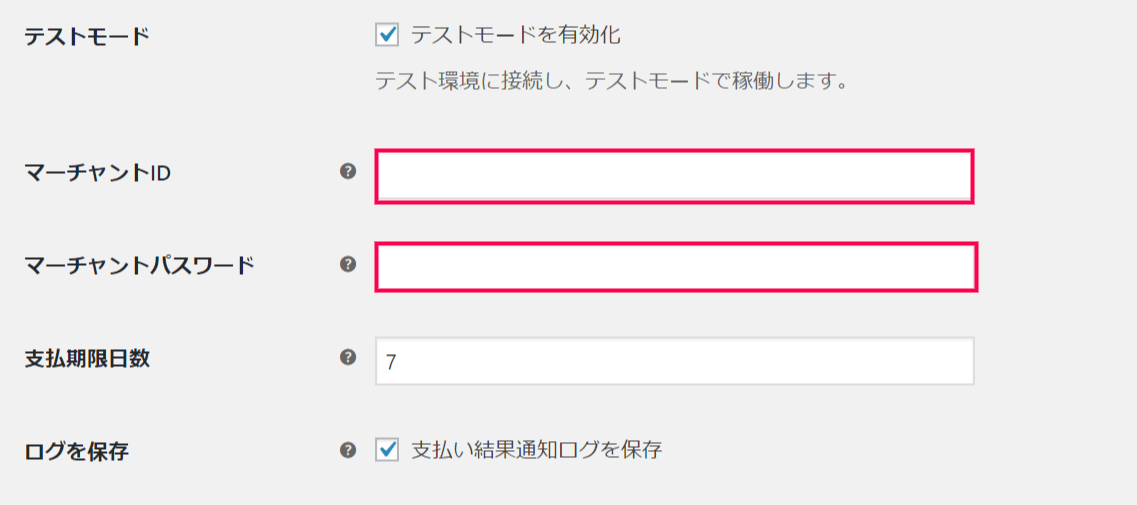Focus the empty マーチャントID text field
Viewport: 1137px width, 505px height.
tap(674, 176)
